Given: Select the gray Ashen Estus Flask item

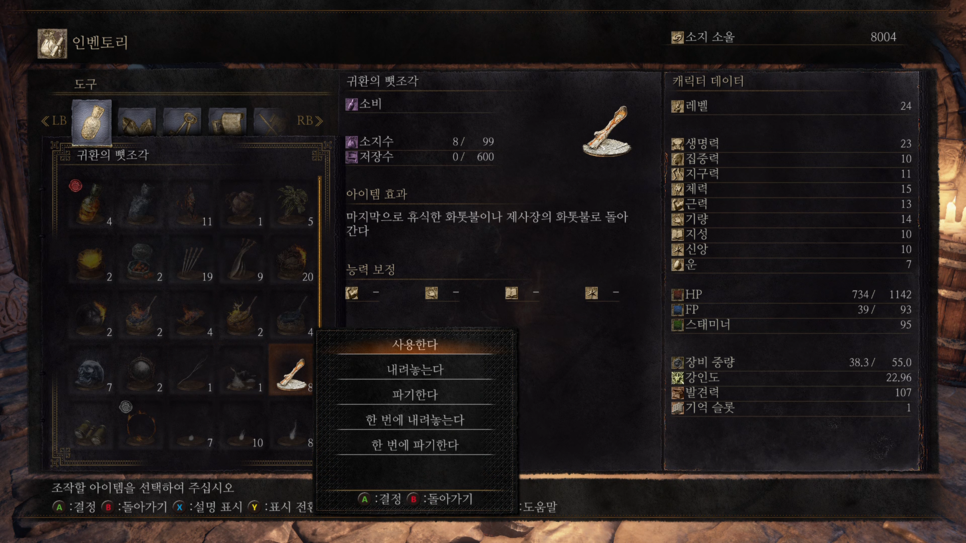Looking at the screenshot, I should pyautogui.click(x=141, y=204).
